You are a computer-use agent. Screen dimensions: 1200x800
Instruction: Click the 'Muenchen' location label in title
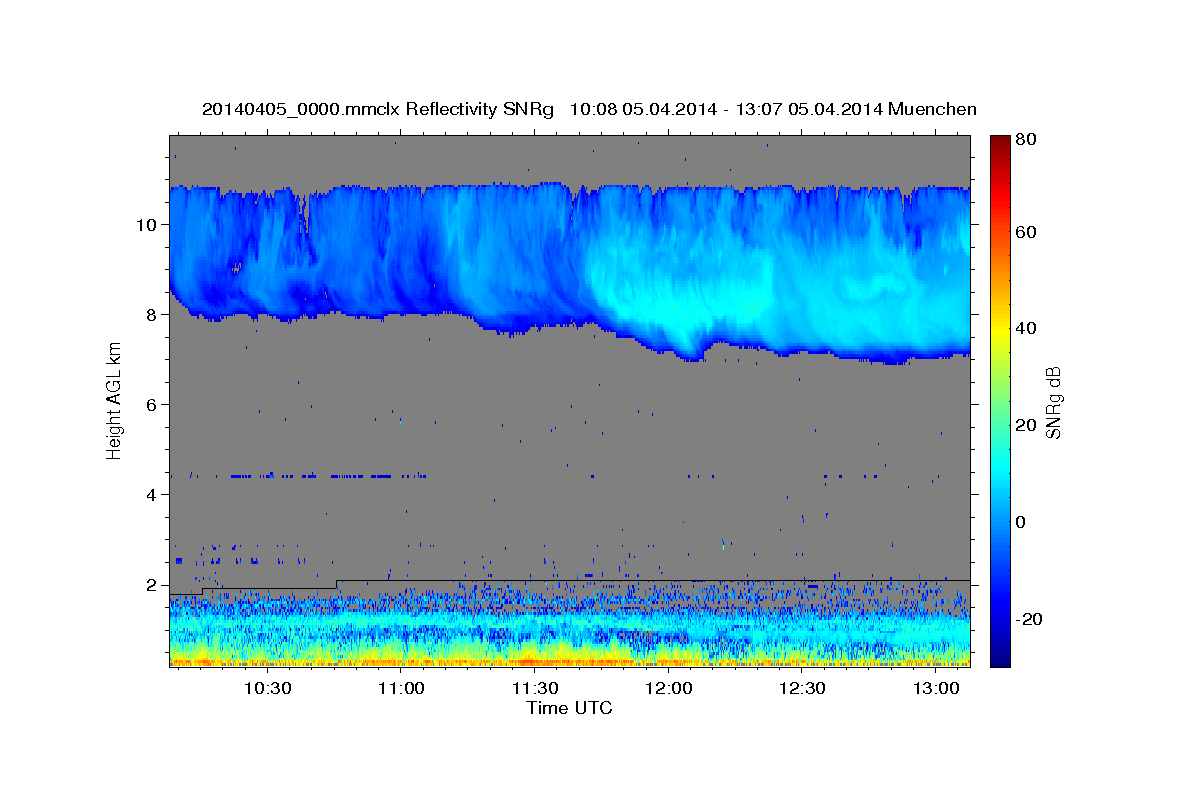(x=932, y=109)
